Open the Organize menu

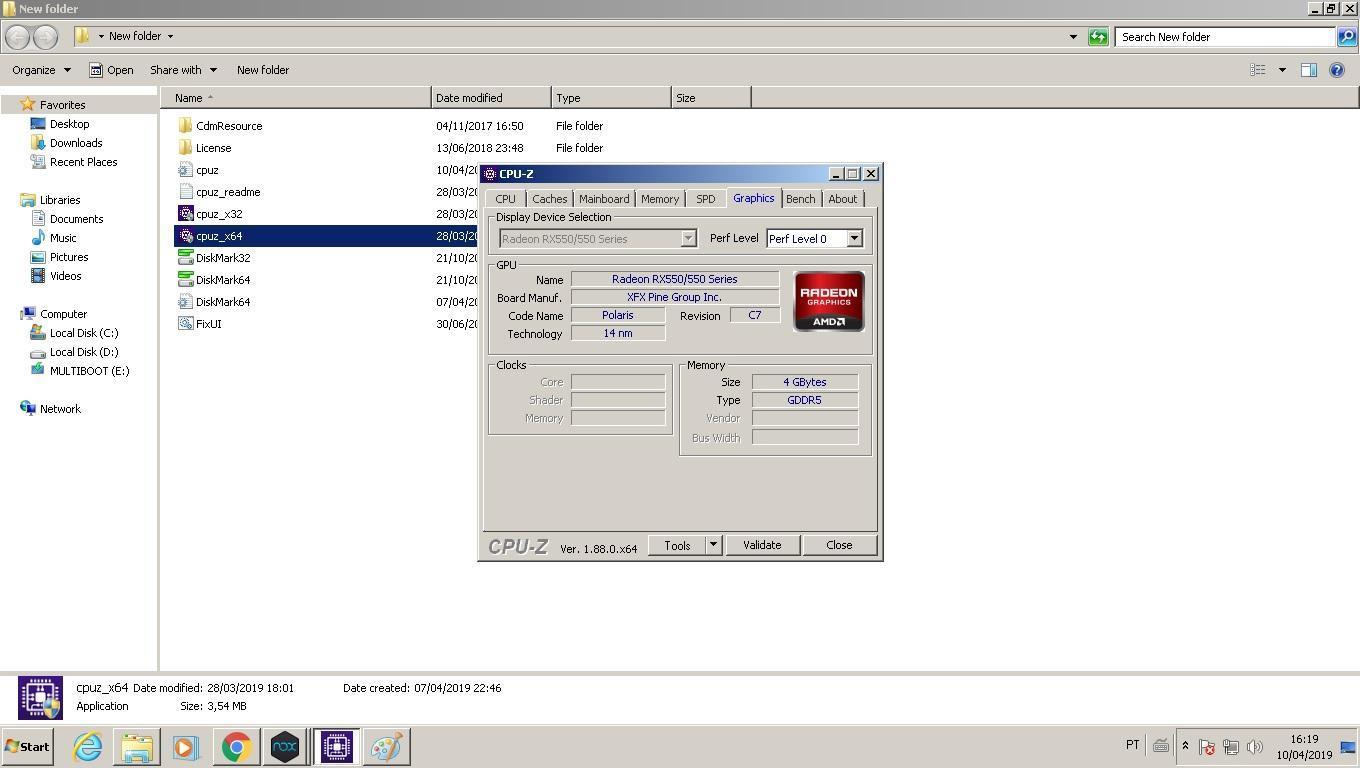coord(41,70)
